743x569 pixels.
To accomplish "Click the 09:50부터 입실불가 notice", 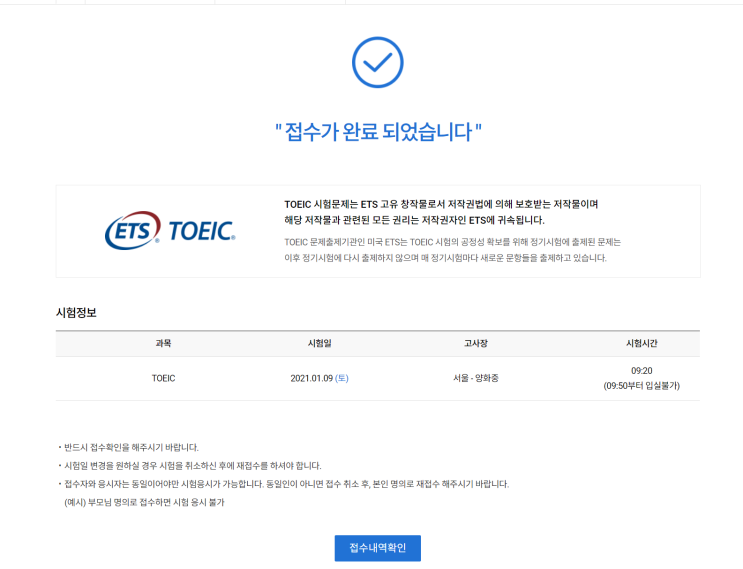I will pyautogui.click(x=642, y=386).
